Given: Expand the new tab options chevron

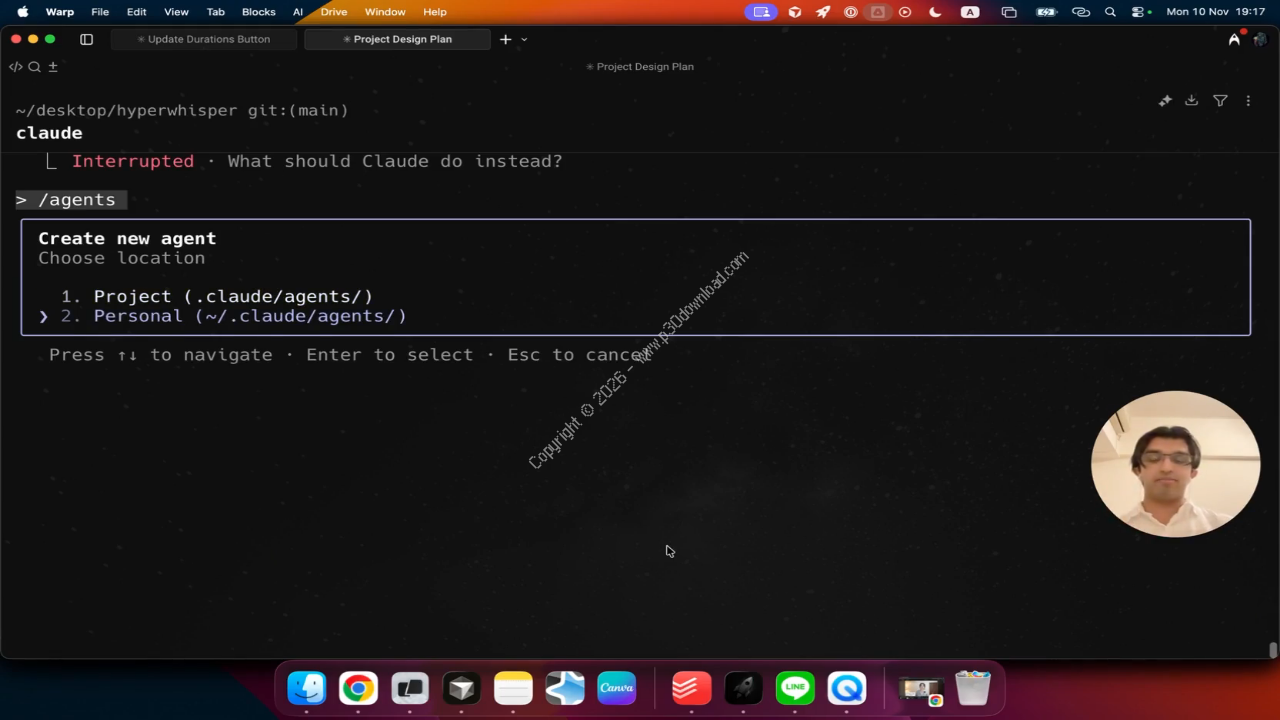Looking at the screenshot, I should 524,39.
